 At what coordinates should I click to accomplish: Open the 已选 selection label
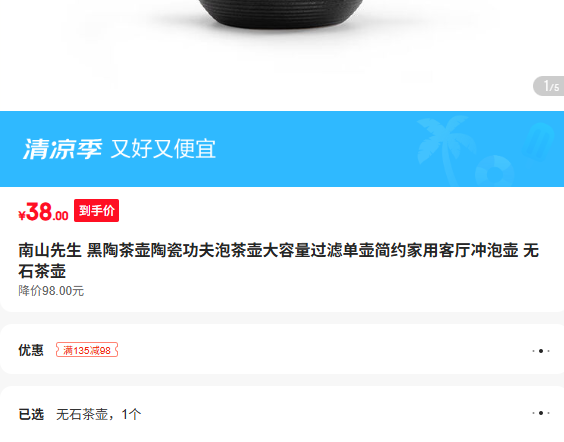click(x=31, y=414)
